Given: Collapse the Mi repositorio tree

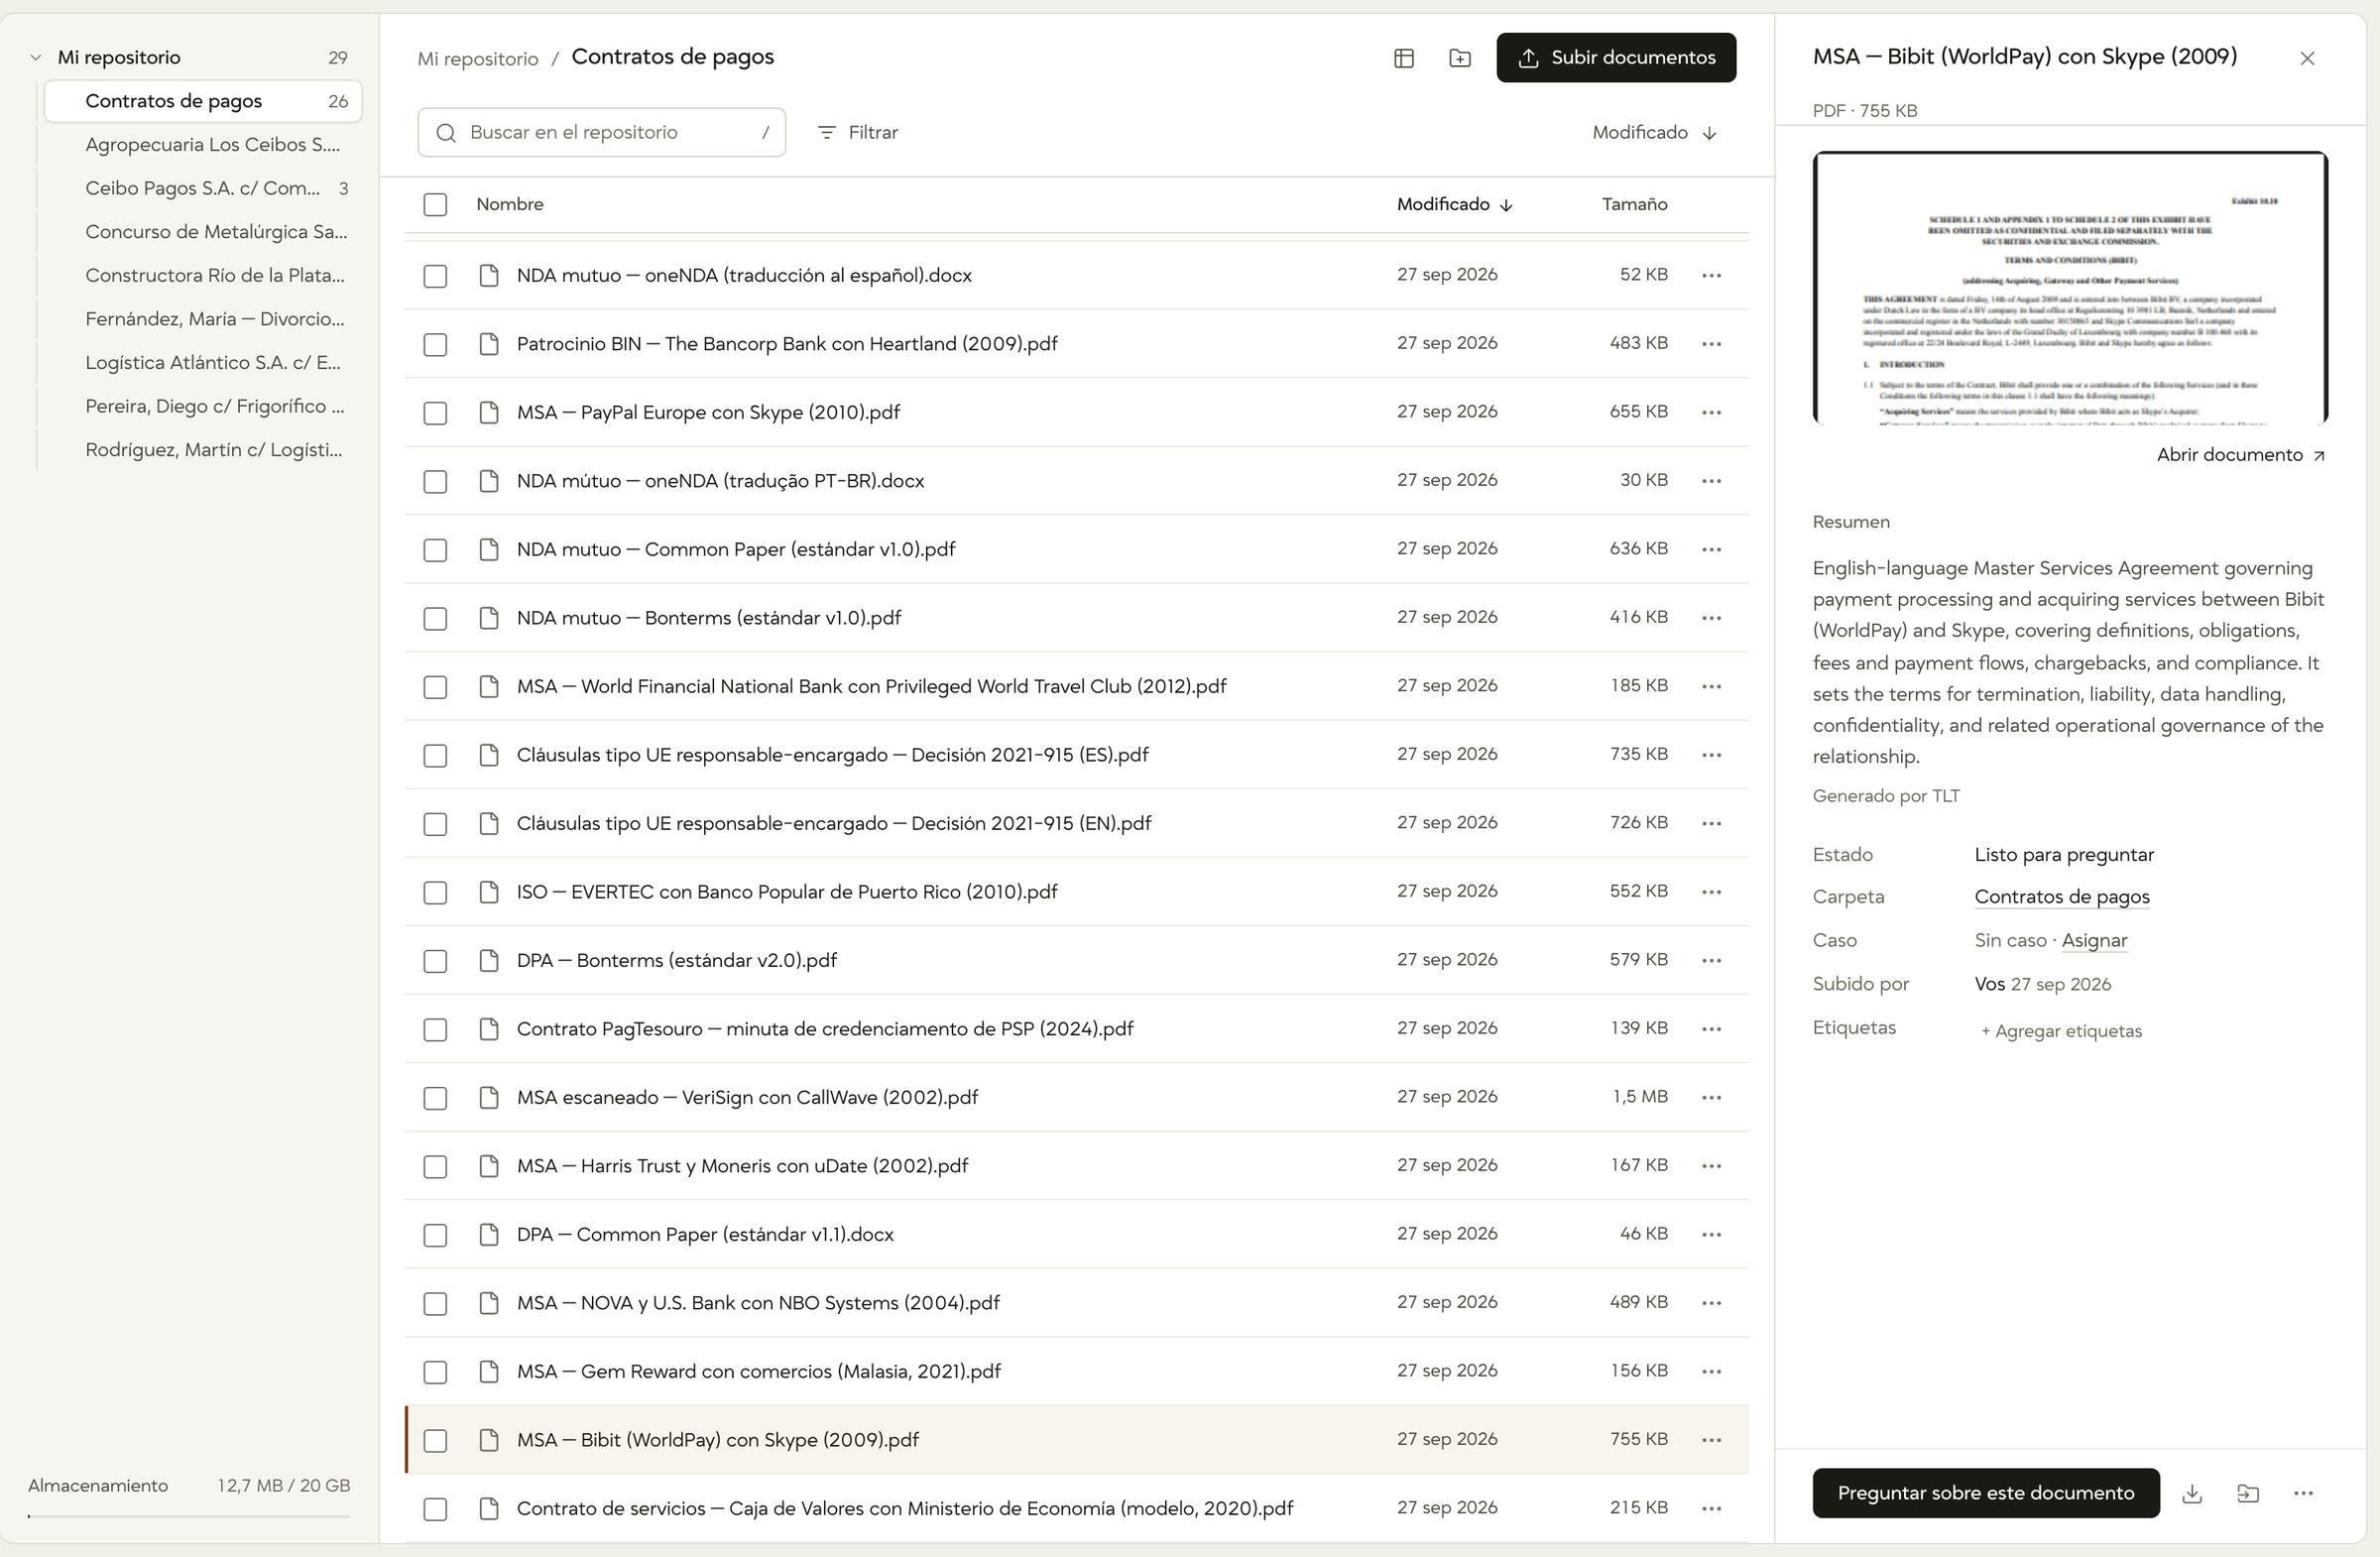Looking at the screenshot, I should 36,58.
